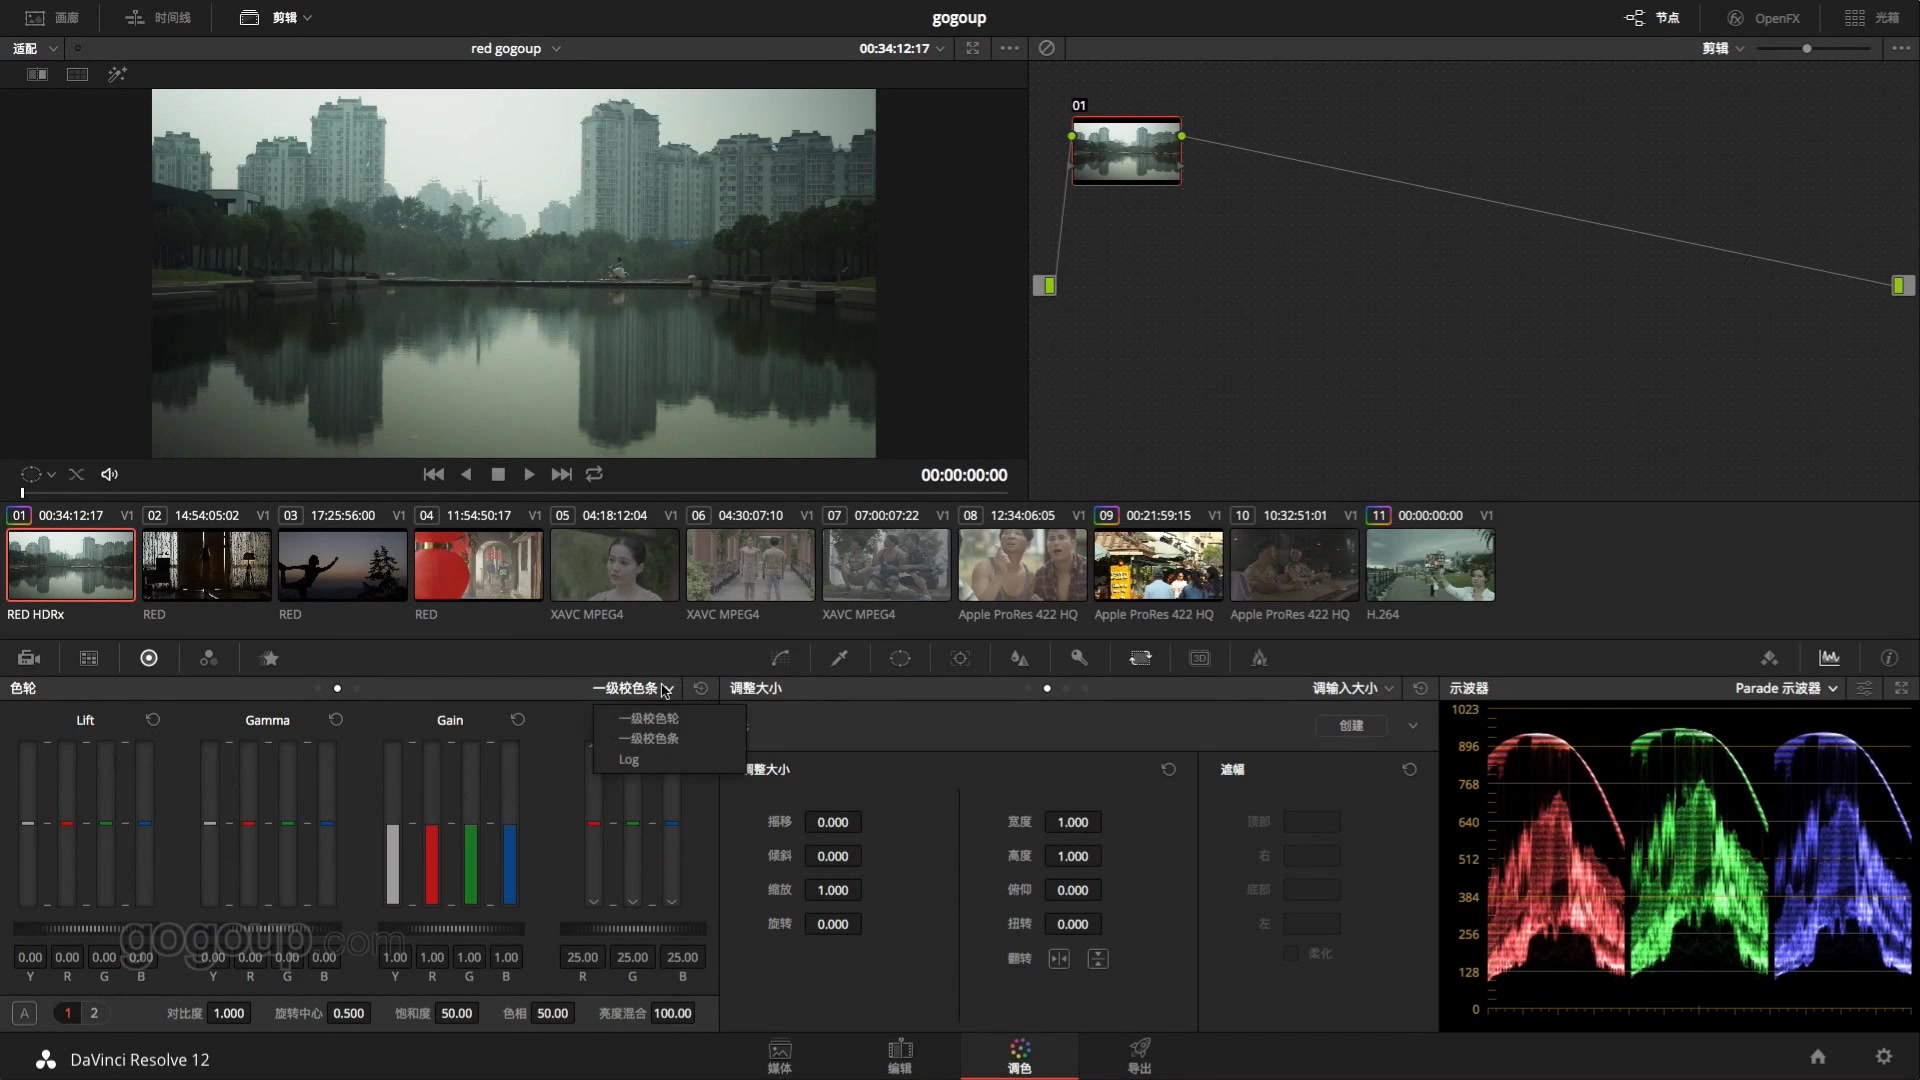The width and height of the screenshot is (1920, 1080).
Task: Toggle the A auto balance button
Action: (24, 1013)
